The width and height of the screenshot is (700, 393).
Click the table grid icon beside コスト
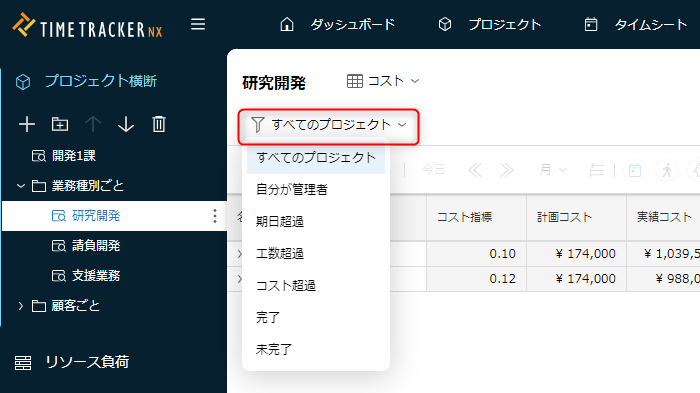(x=355, y=81)
